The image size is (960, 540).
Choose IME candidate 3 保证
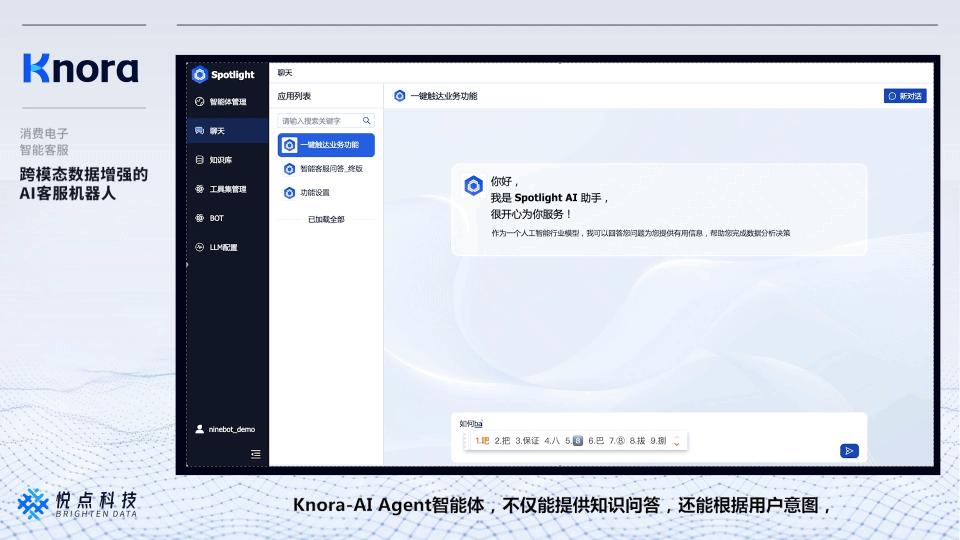click(x=527, y=441)
